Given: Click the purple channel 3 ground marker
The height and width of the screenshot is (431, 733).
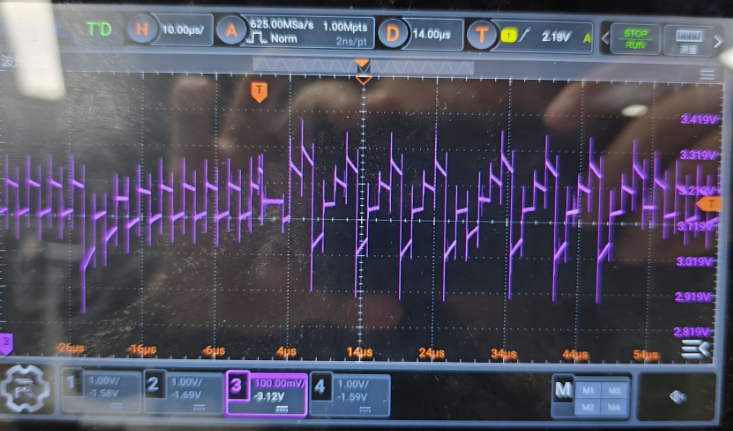Looking at the screenshot, I should pos(7,342).
